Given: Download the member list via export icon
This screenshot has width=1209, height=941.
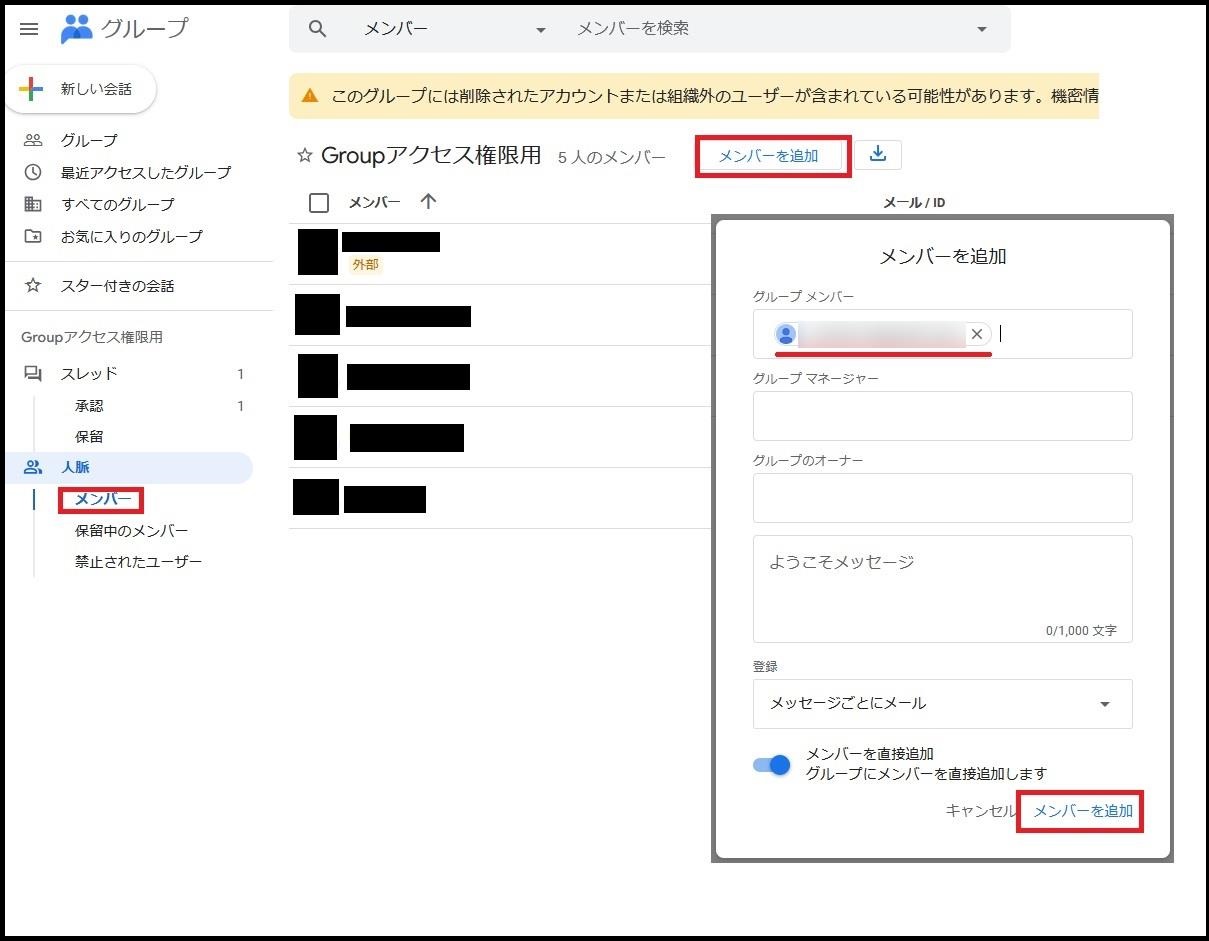Looking at the screenshot, I should 877,155.
